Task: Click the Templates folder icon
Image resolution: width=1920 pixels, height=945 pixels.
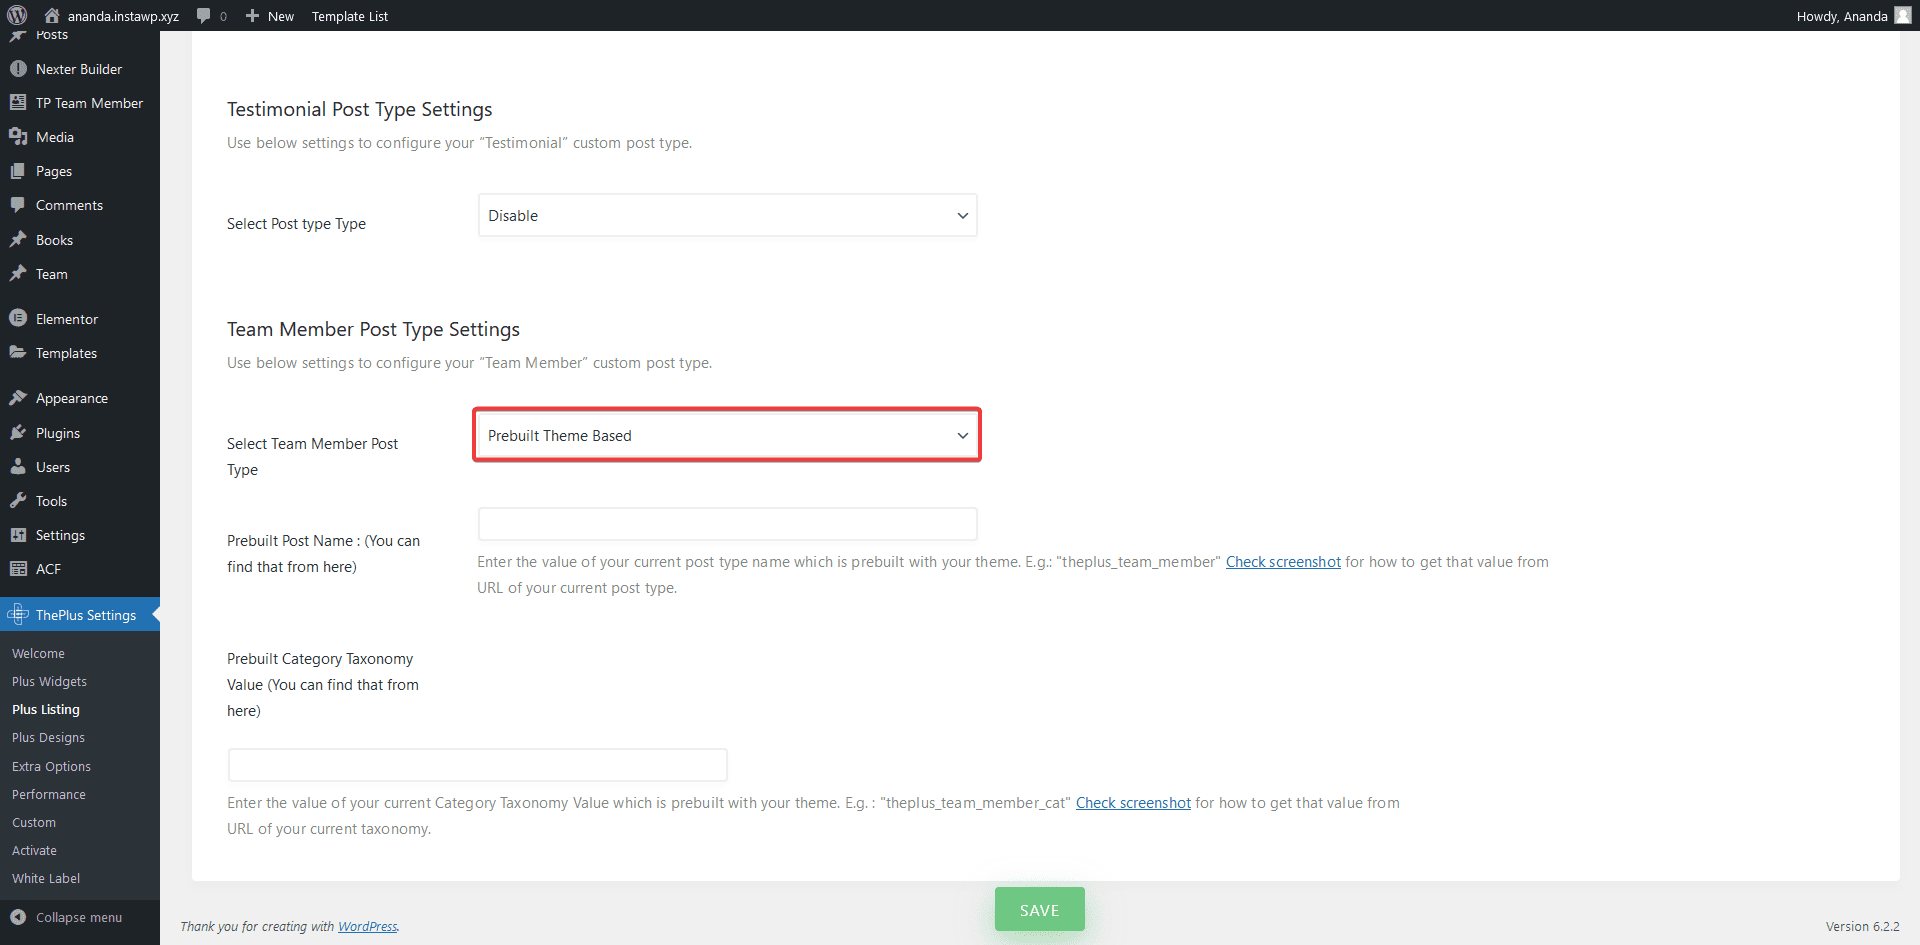Action: (18, 352)
